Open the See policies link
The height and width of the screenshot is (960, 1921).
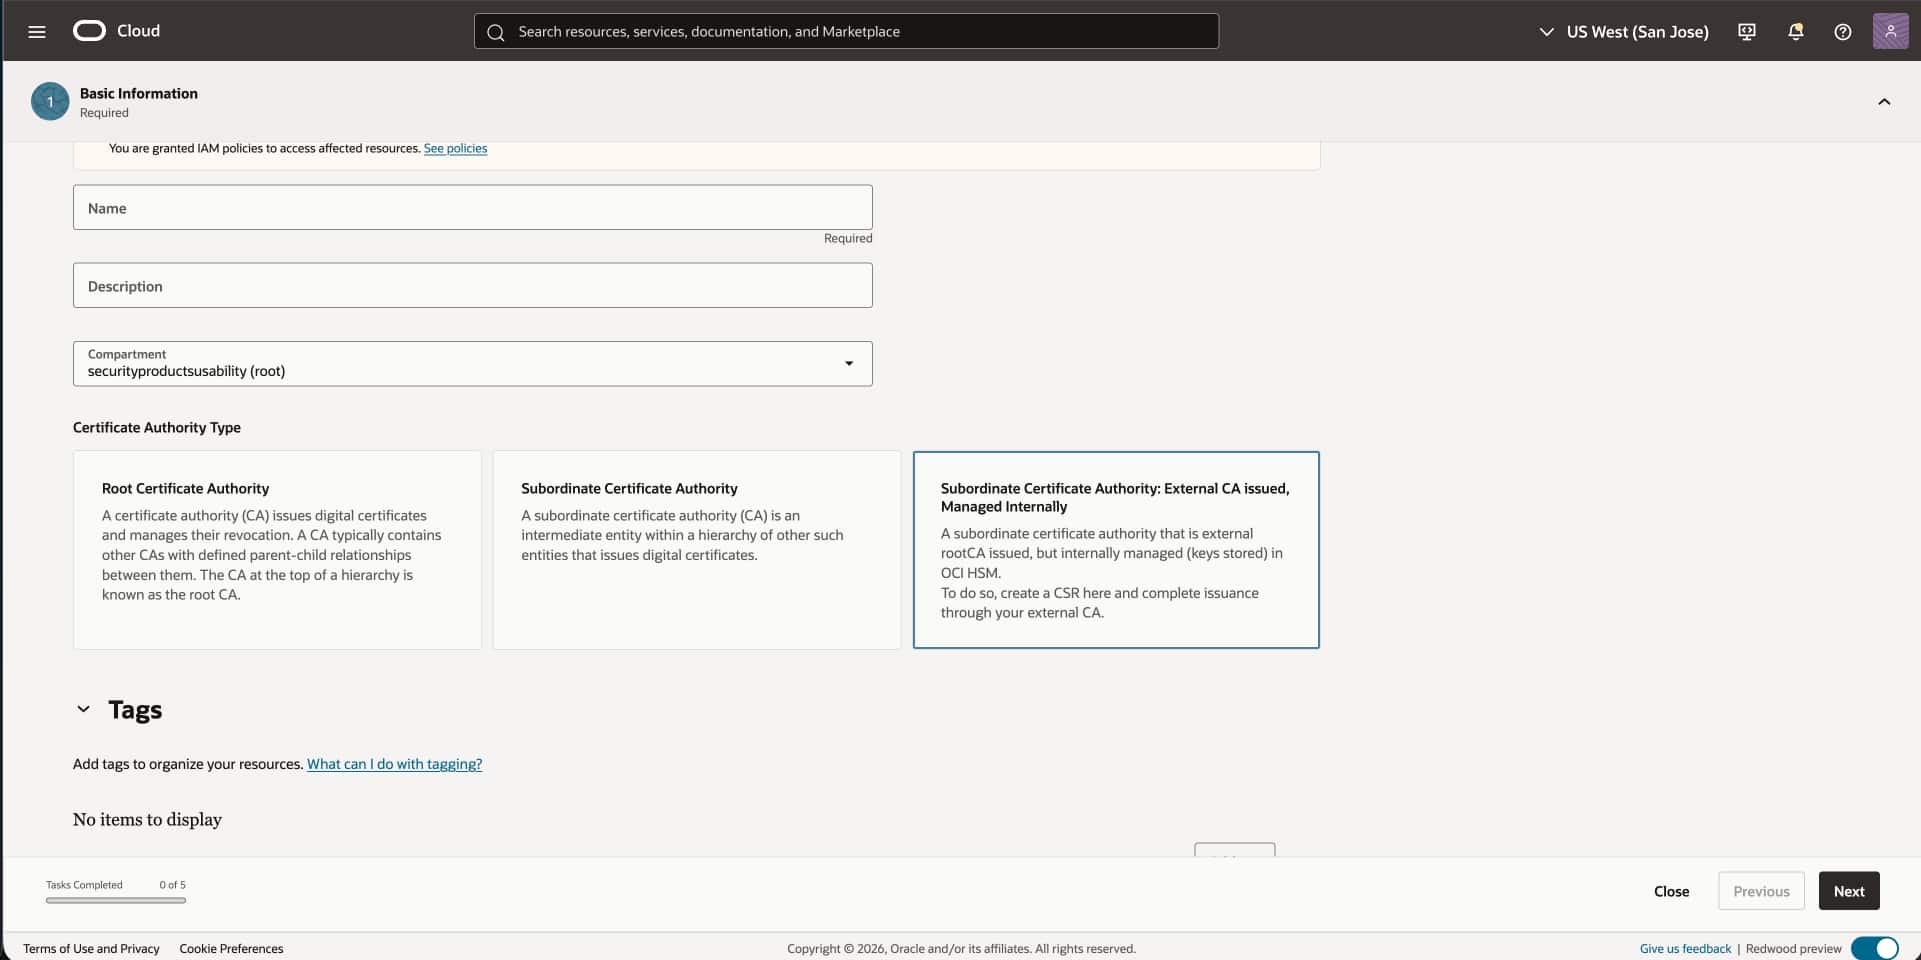[x=455, y=148]
